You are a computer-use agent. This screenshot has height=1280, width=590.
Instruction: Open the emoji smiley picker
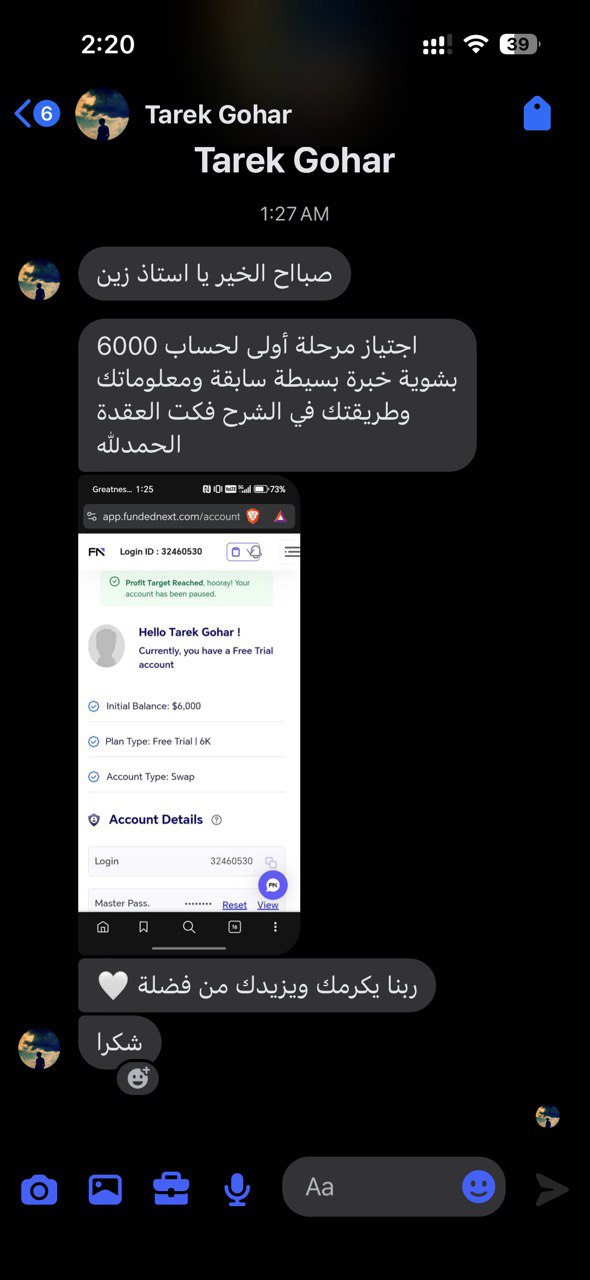coord(479,1187)
